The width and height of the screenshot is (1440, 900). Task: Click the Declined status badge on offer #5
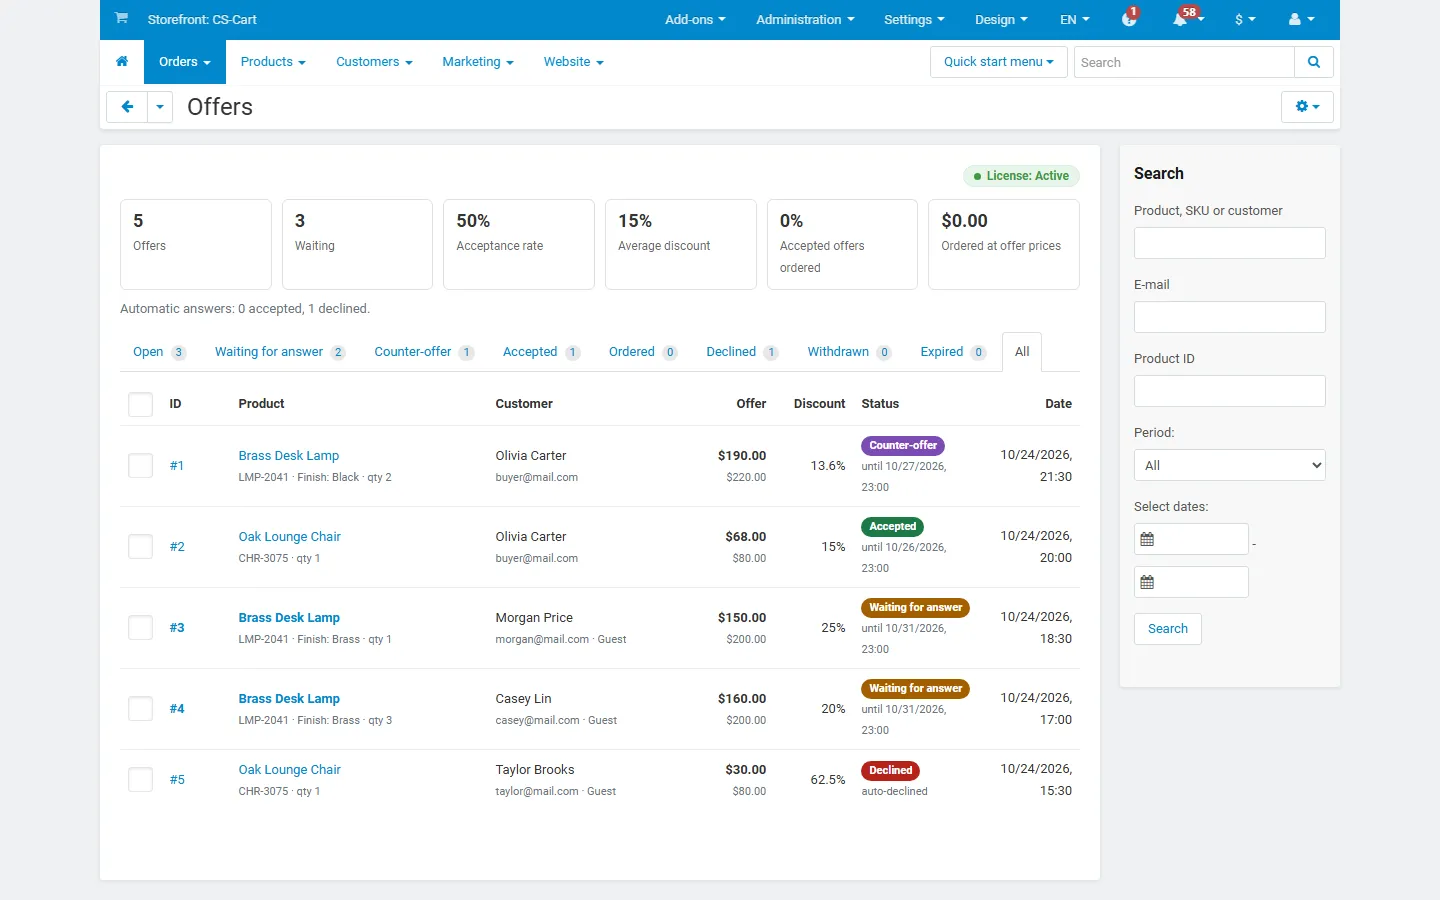click(x=890, y=771)
